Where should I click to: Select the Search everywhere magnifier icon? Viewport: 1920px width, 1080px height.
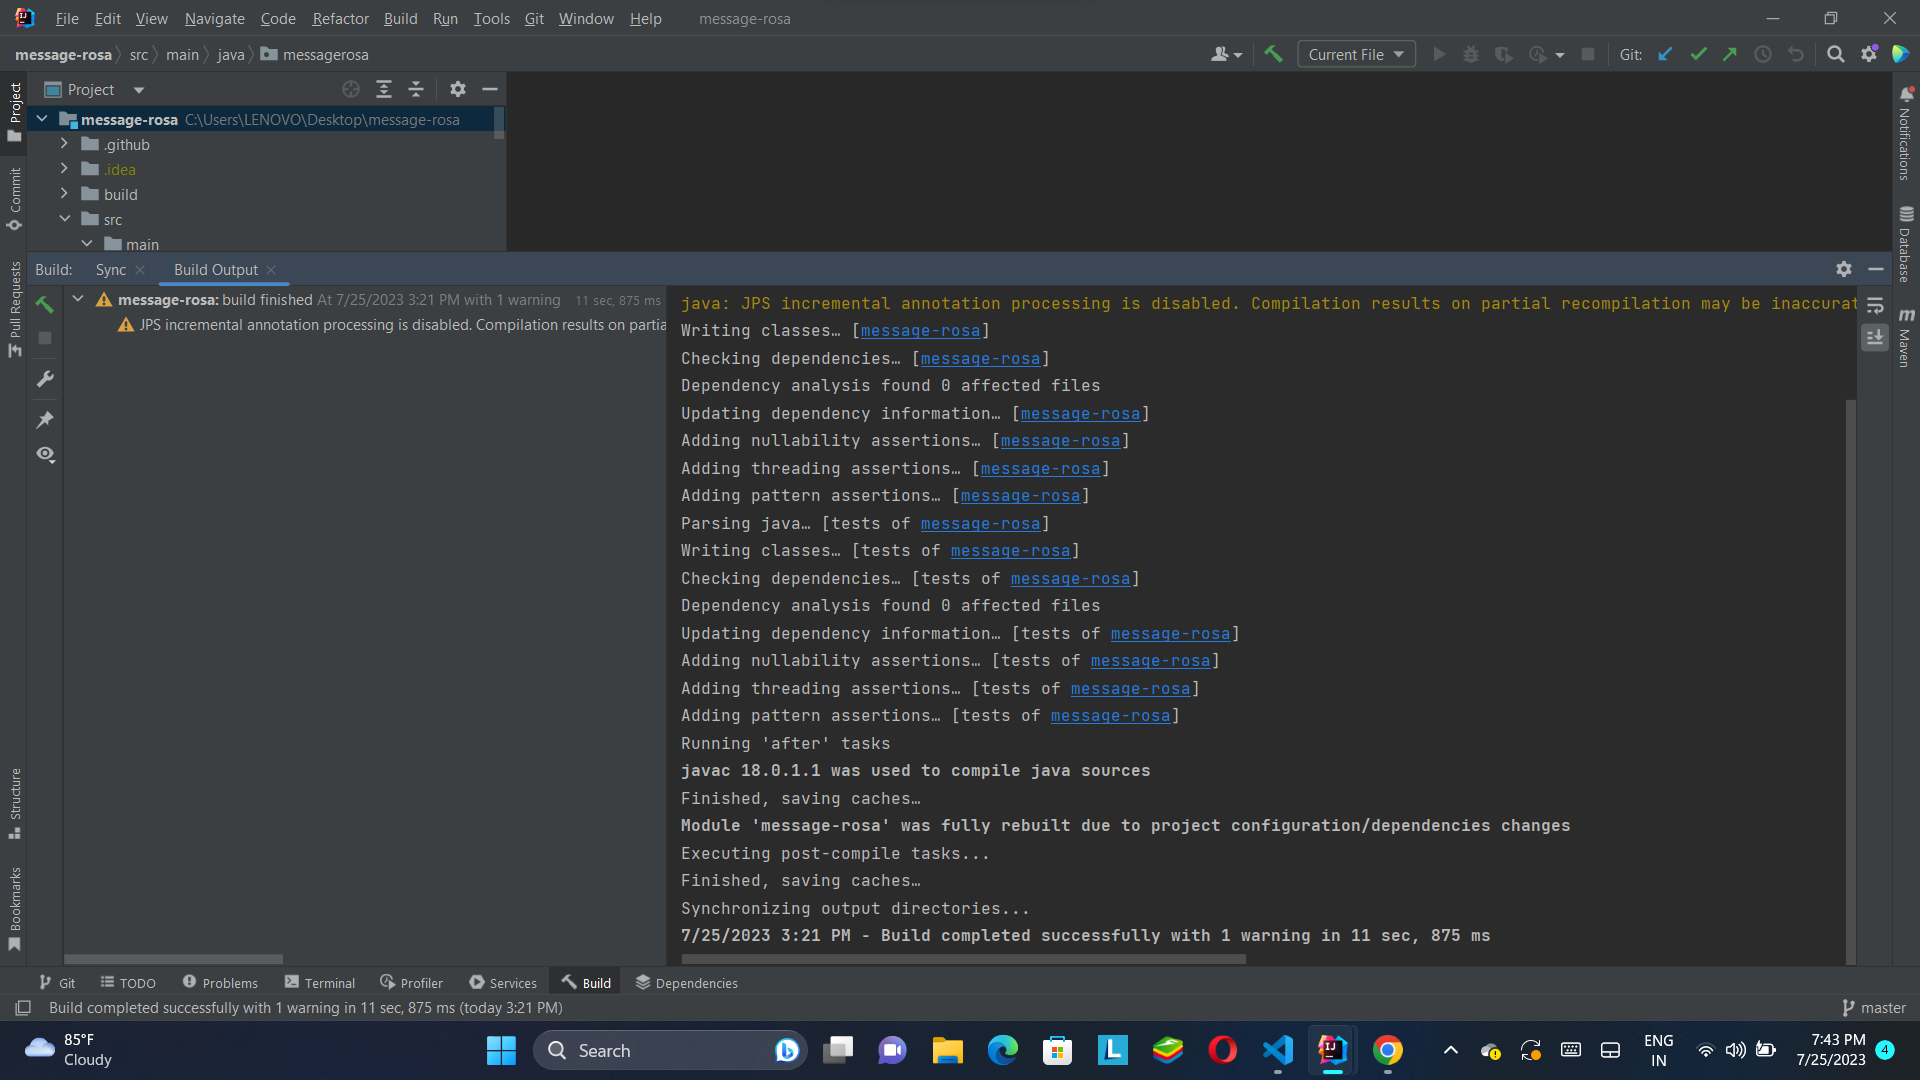point(1837,54)
